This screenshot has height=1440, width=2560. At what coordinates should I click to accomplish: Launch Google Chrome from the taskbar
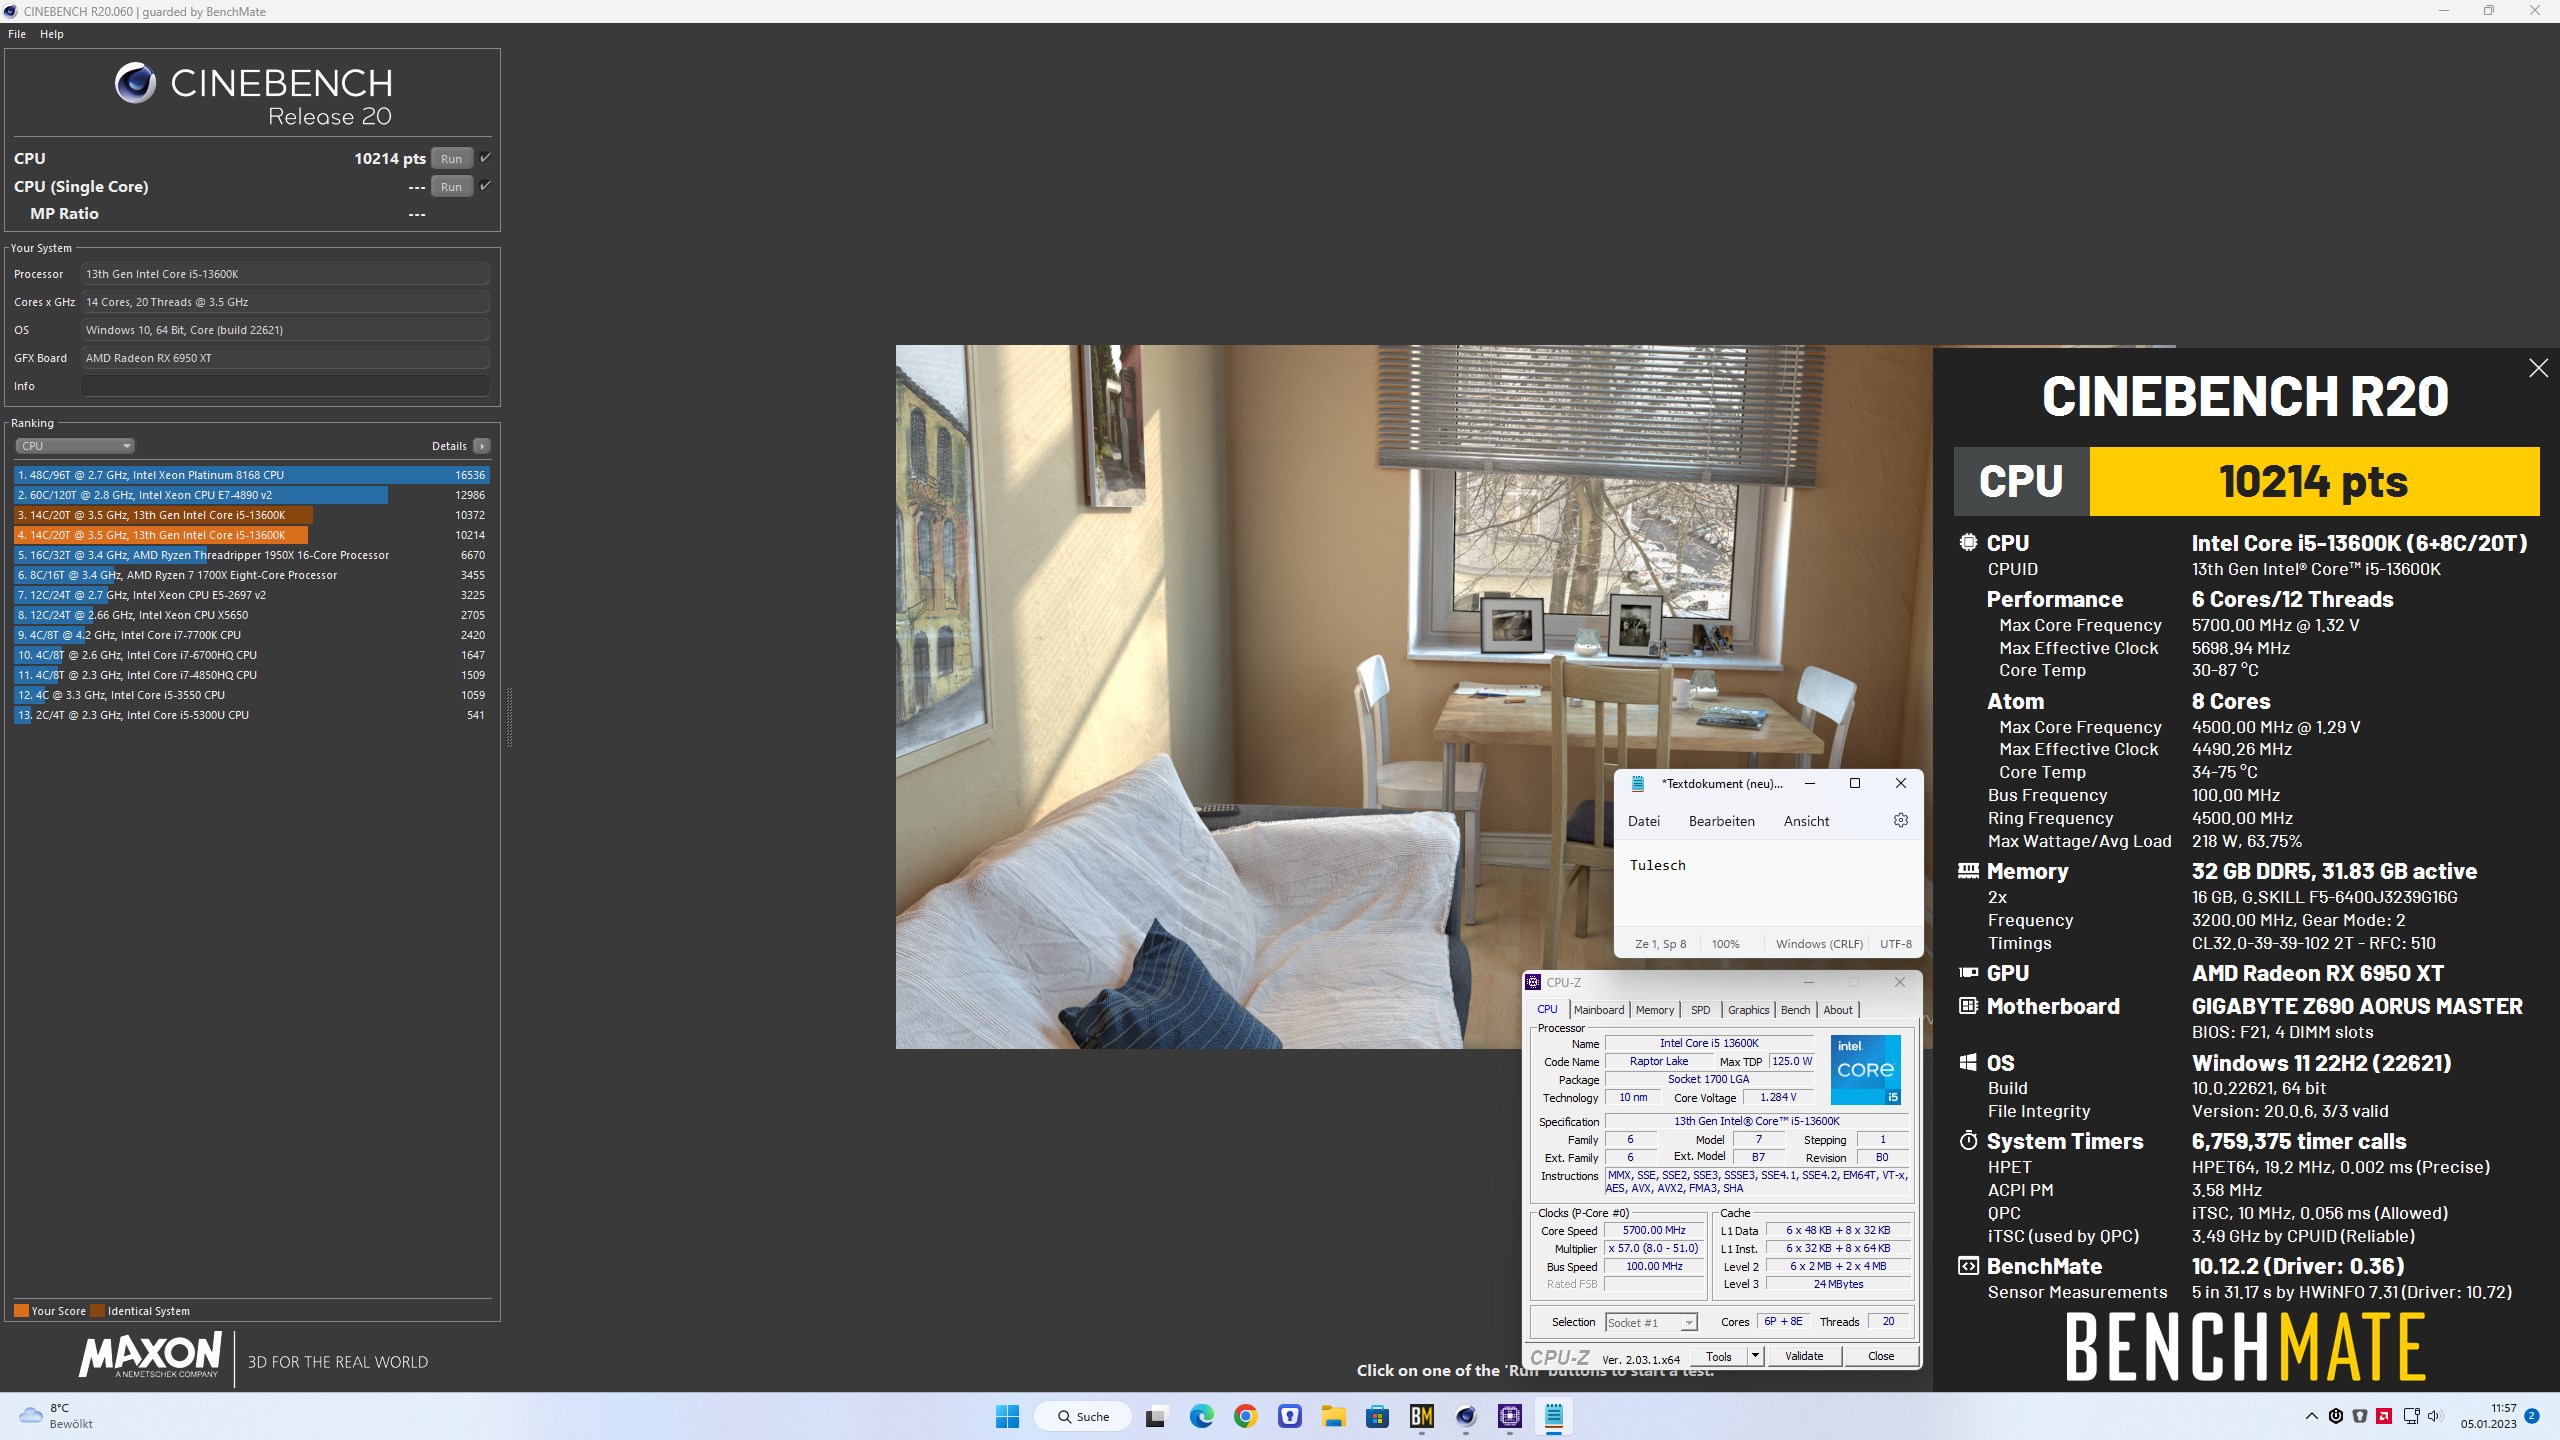click(x=1245, y=1416)
